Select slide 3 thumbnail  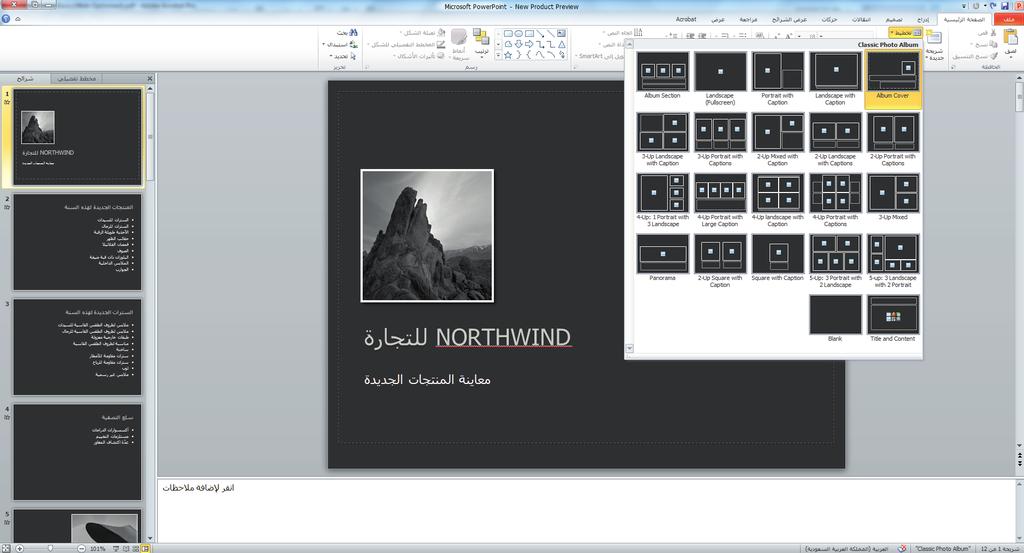click(77, 347)
